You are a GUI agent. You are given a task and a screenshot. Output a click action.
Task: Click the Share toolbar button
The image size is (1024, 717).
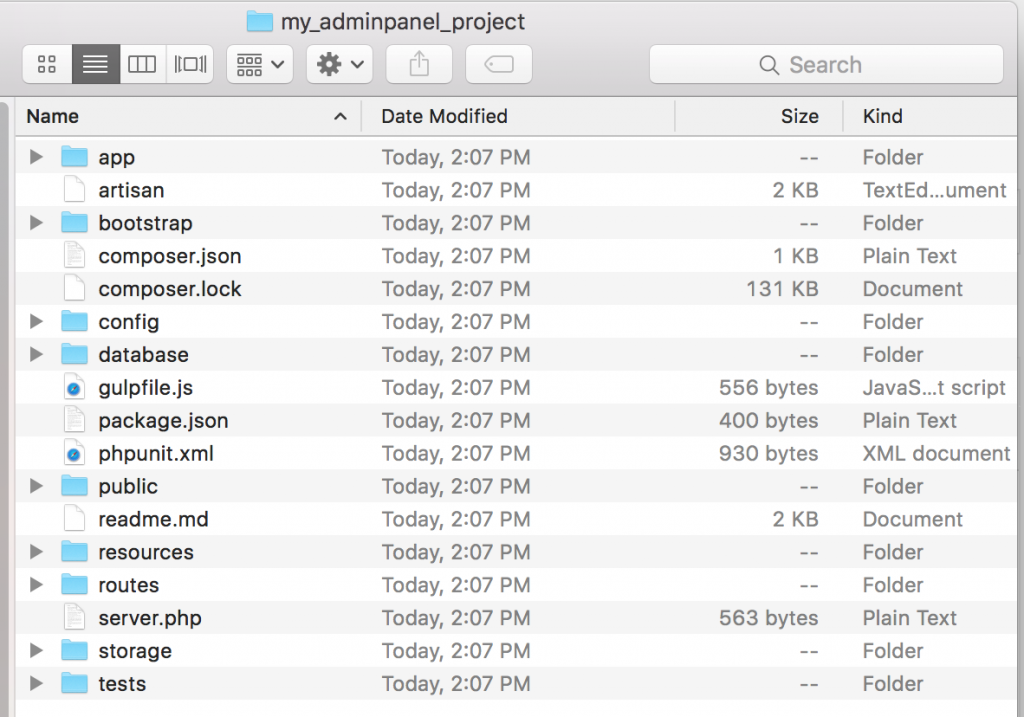[419, 64]
